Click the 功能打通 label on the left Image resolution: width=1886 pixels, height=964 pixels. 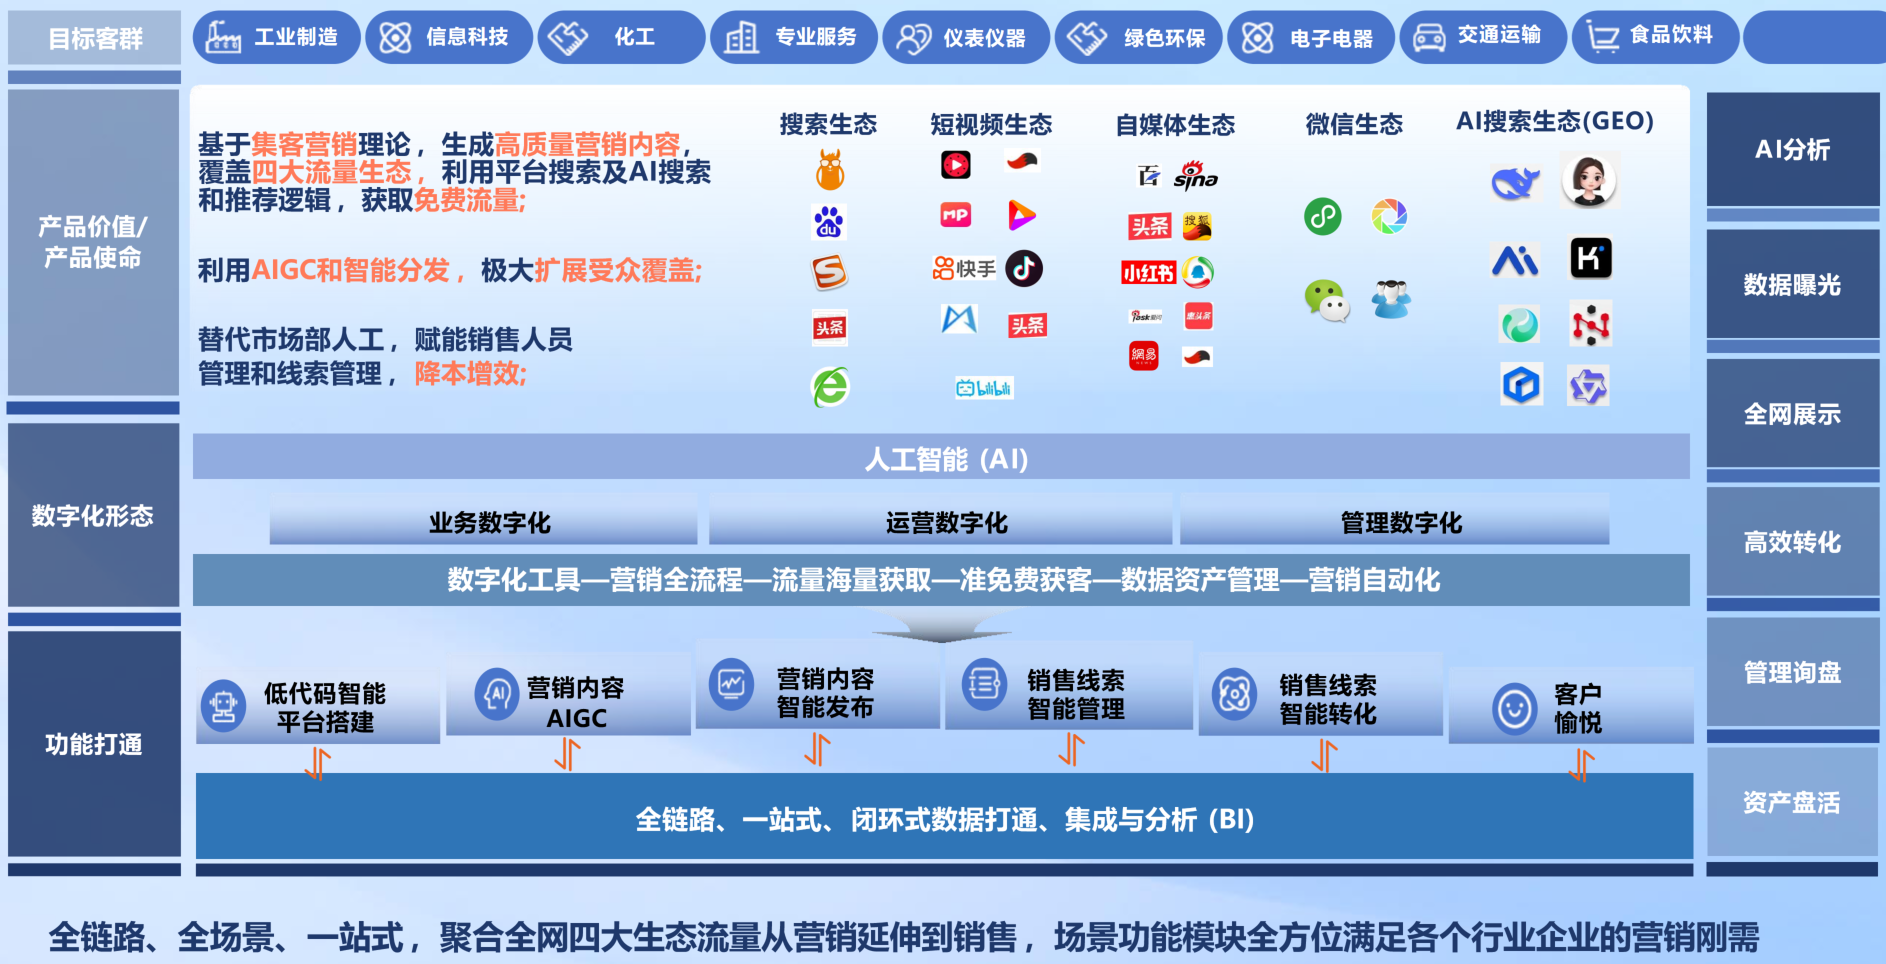[x=94, y=744]
